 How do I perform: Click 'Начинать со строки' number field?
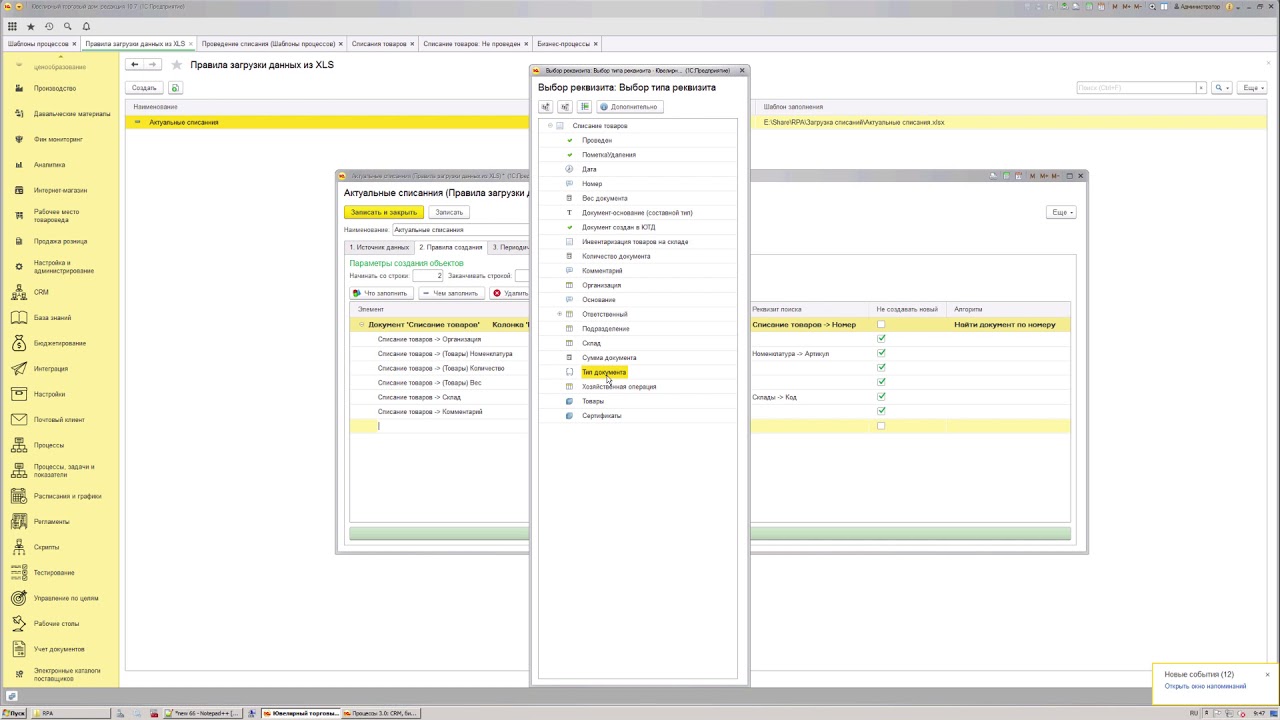point(427,275)
